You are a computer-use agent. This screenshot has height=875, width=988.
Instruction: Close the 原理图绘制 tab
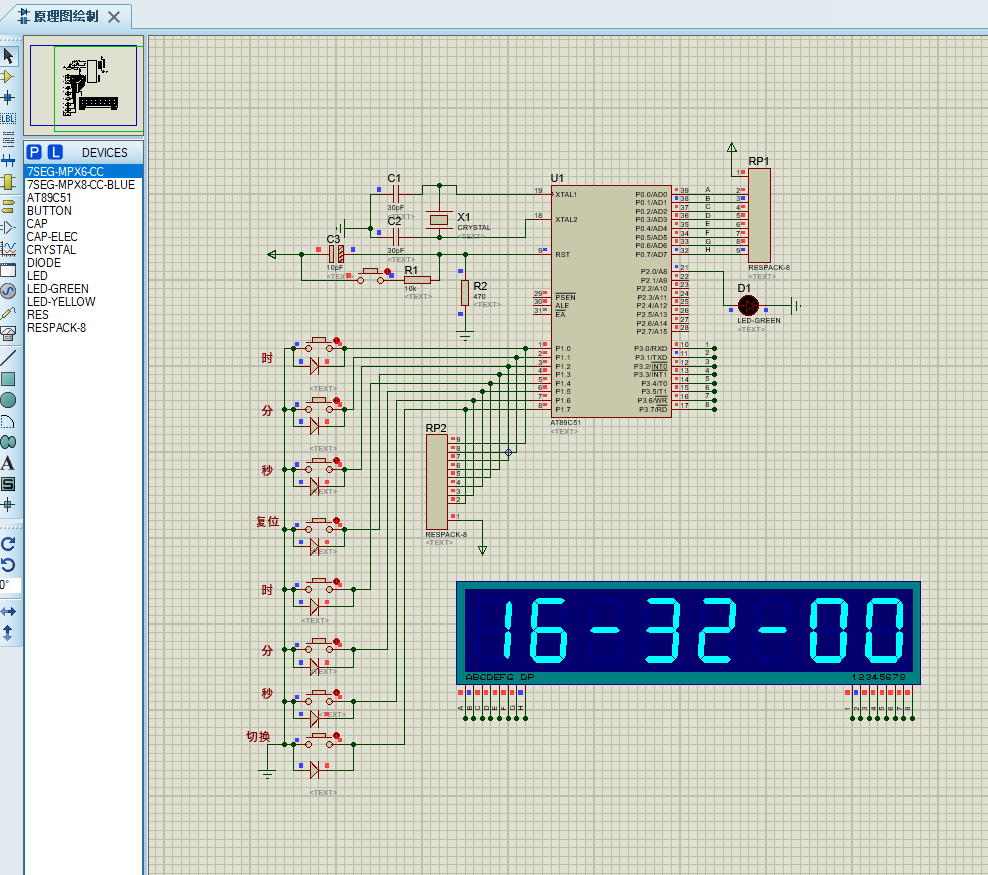(114, 17)
